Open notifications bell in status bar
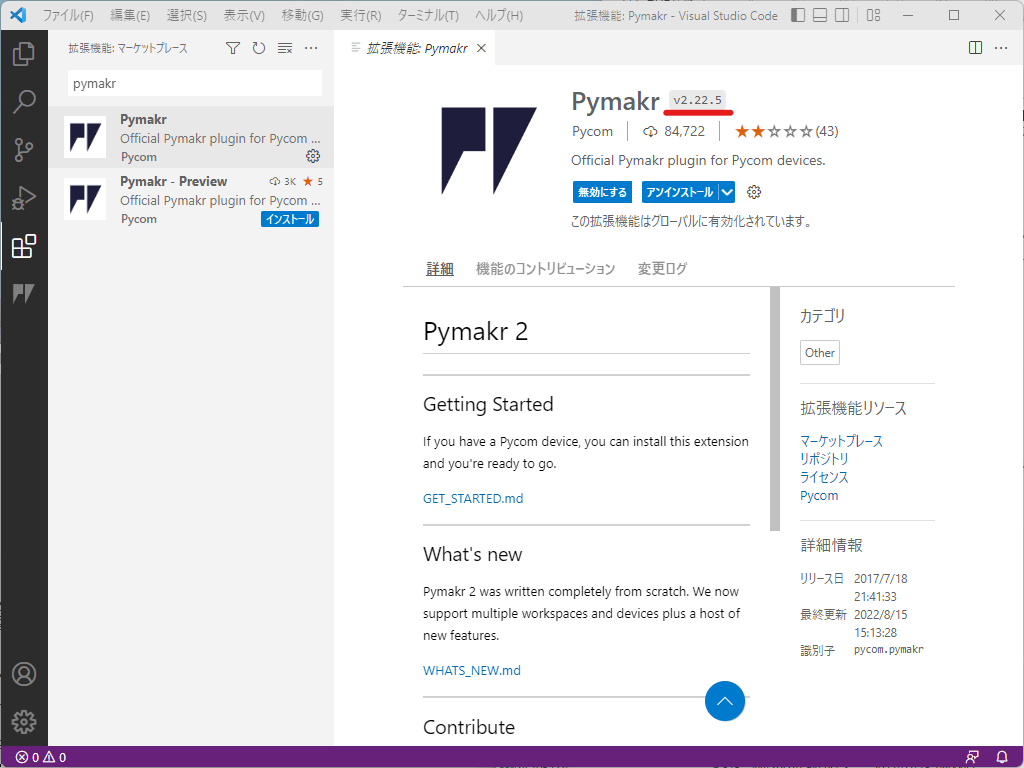 click(x=1002, y=757)
